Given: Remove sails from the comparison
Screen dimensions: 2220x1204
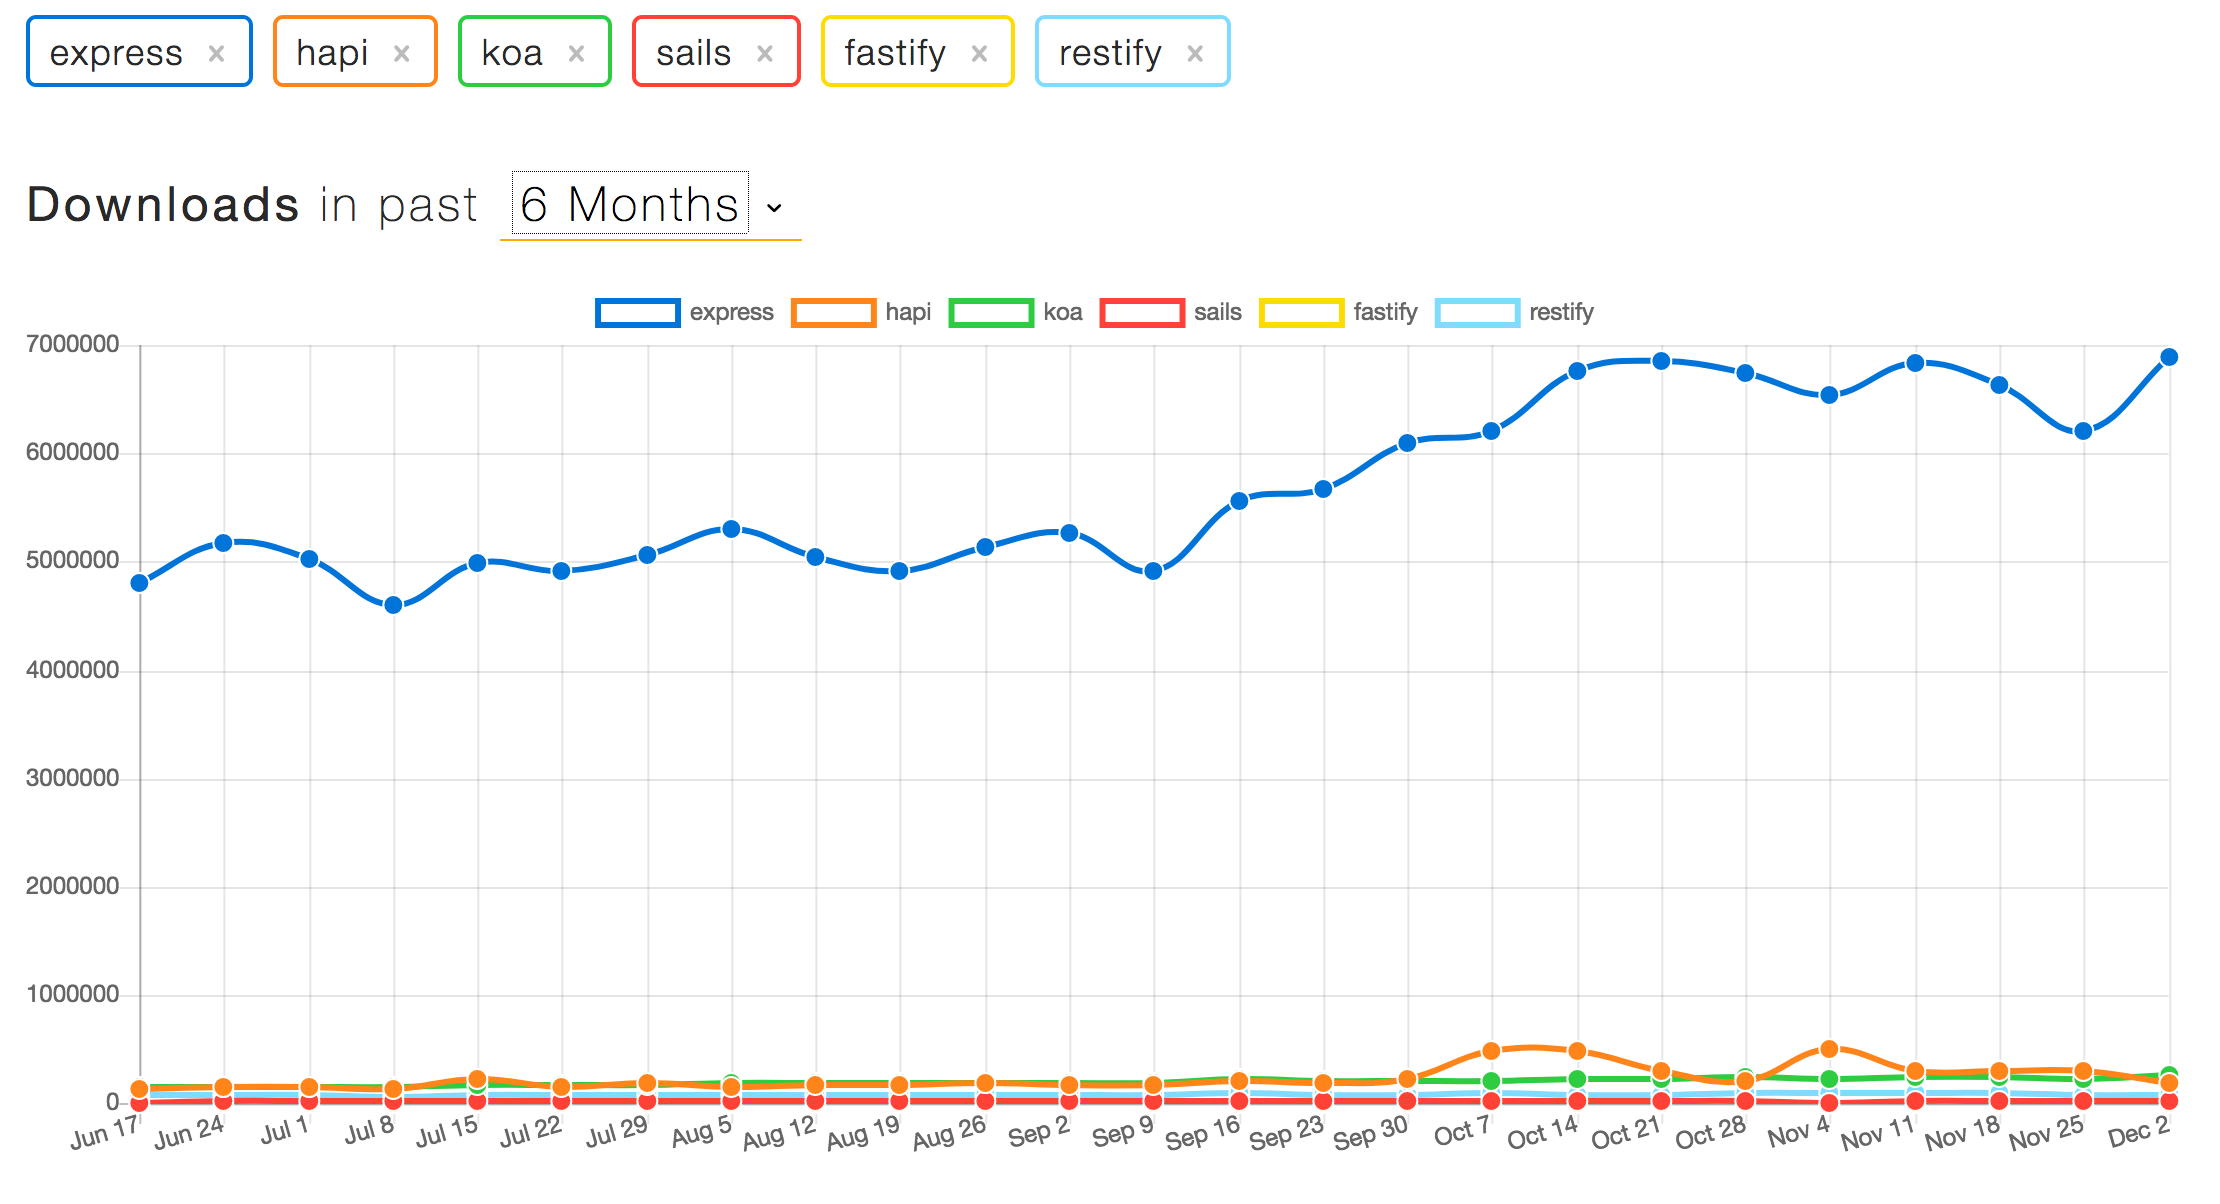Looking at the screenshot, I should coord(765,54).
